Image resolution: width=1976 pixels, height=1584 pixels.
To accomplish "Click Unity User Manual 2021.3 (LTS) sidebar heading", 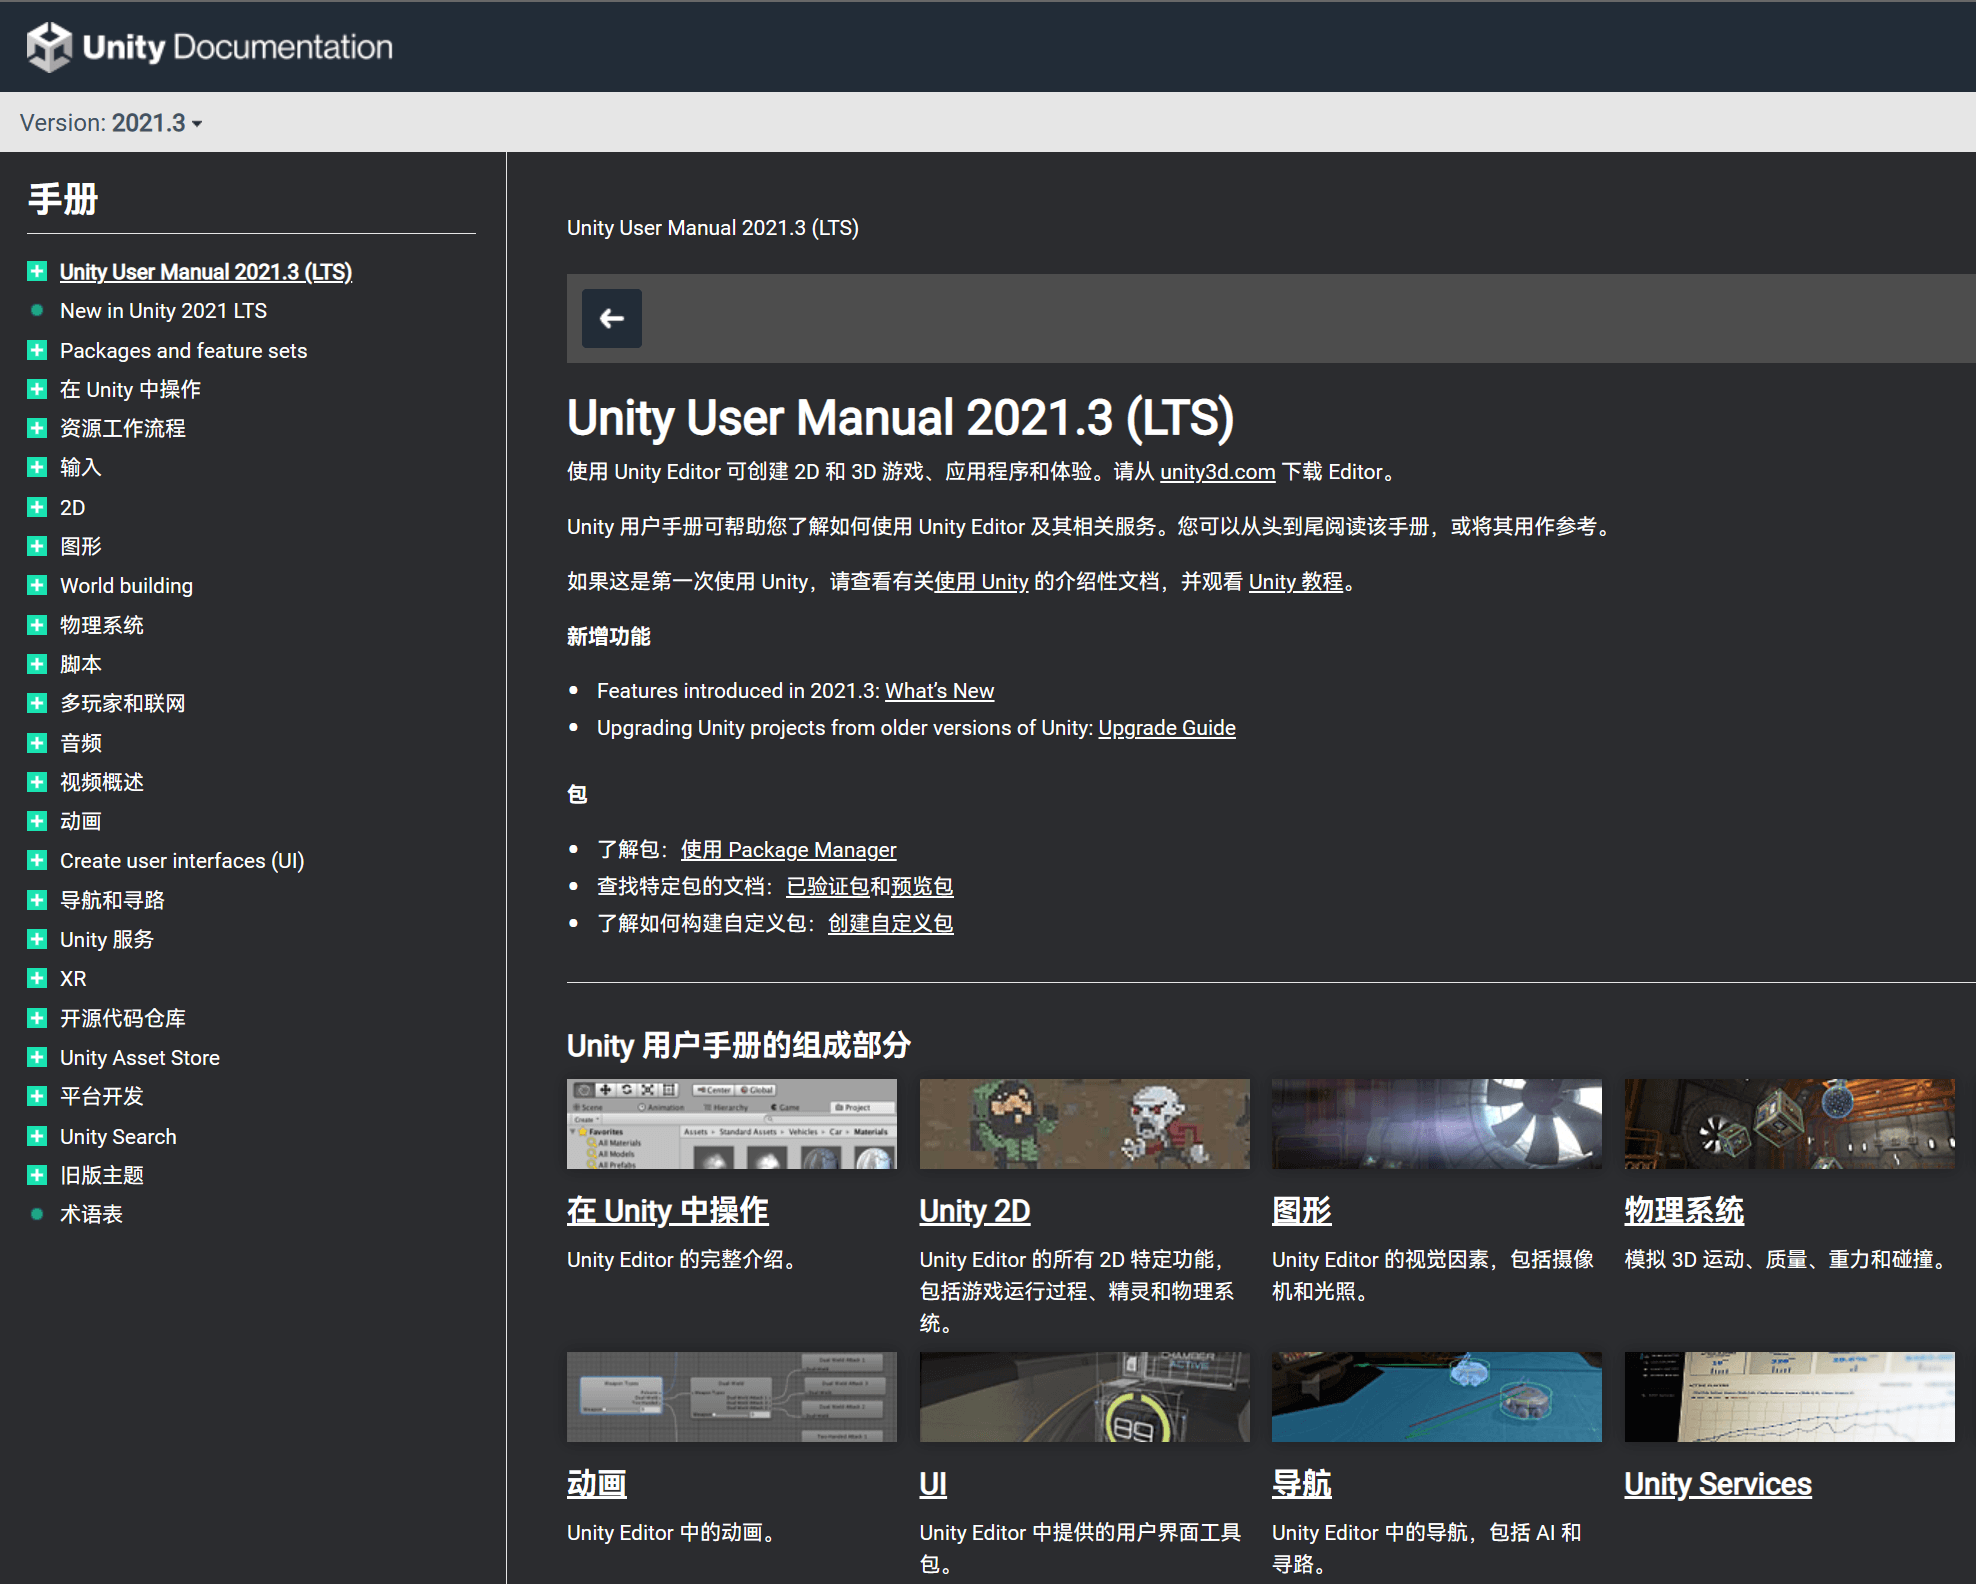I will 205,271.
